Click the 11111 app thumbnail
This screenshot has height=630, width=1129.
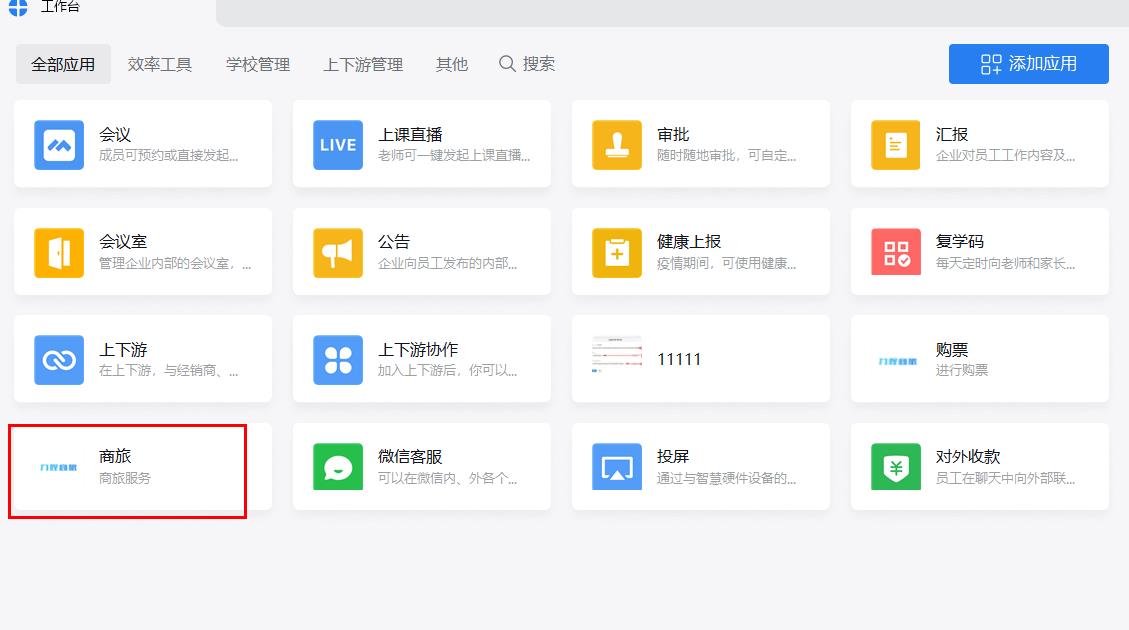pos(617,354)
